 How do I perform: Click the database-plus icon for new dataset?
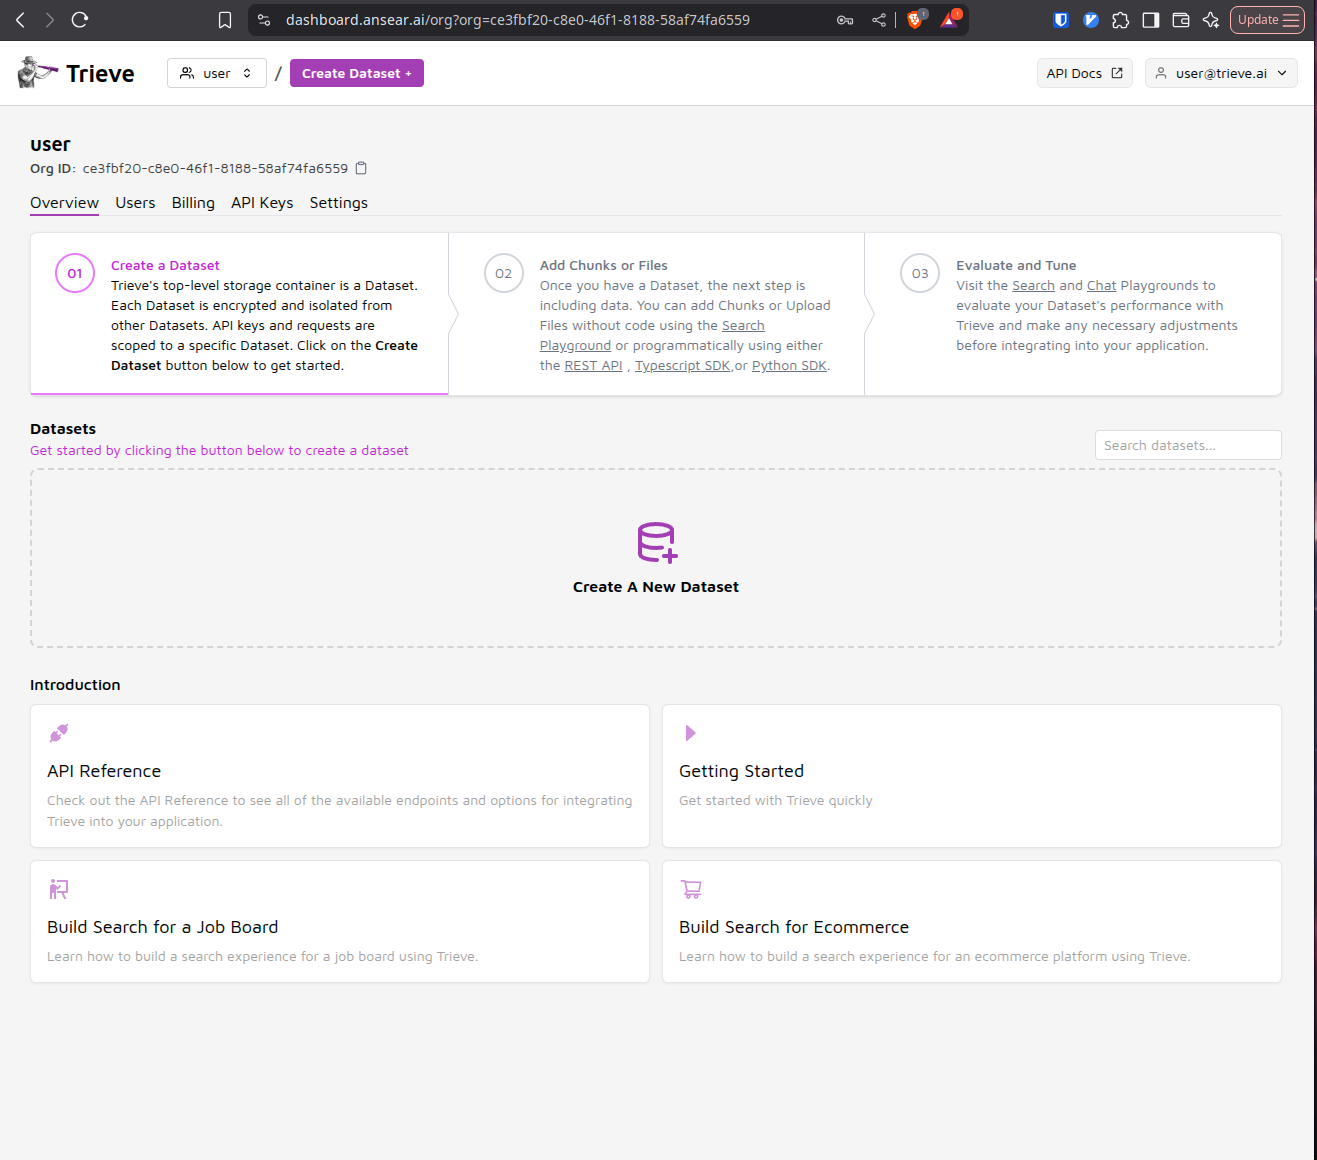[x=657, y=542]
